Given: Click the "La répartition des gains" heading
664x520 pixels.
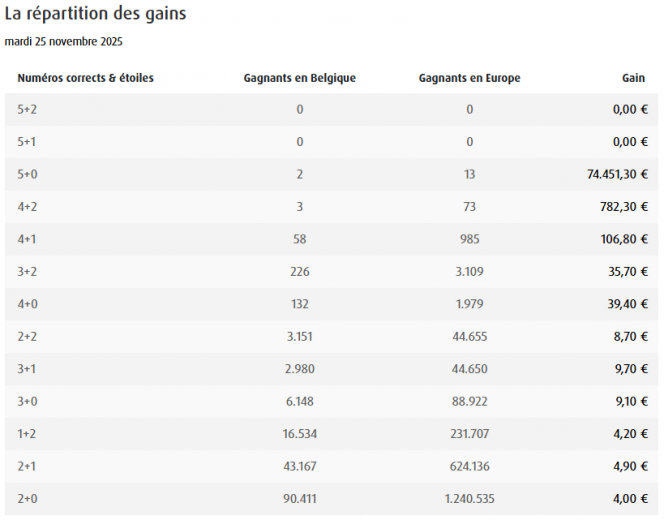Looking at the screenshot, I should coord(95,15).
